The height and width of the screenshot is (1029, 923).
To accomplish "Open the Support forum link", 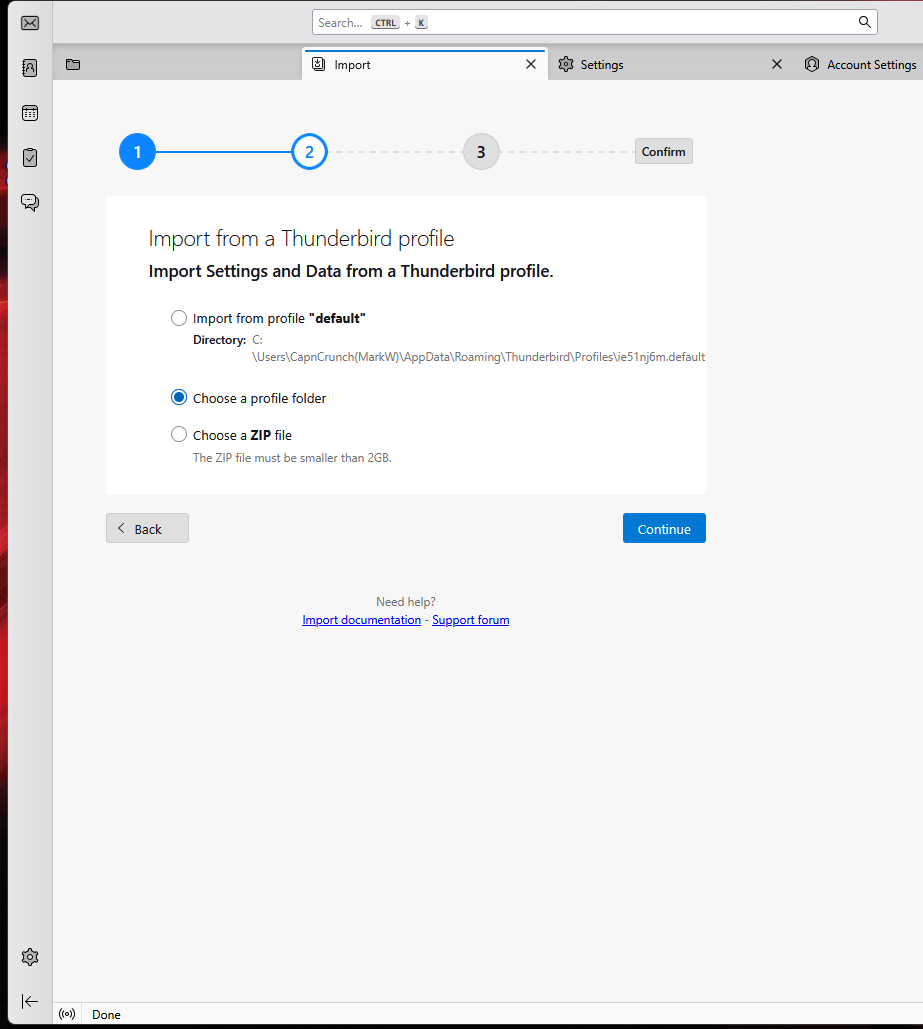I will 470,620.
